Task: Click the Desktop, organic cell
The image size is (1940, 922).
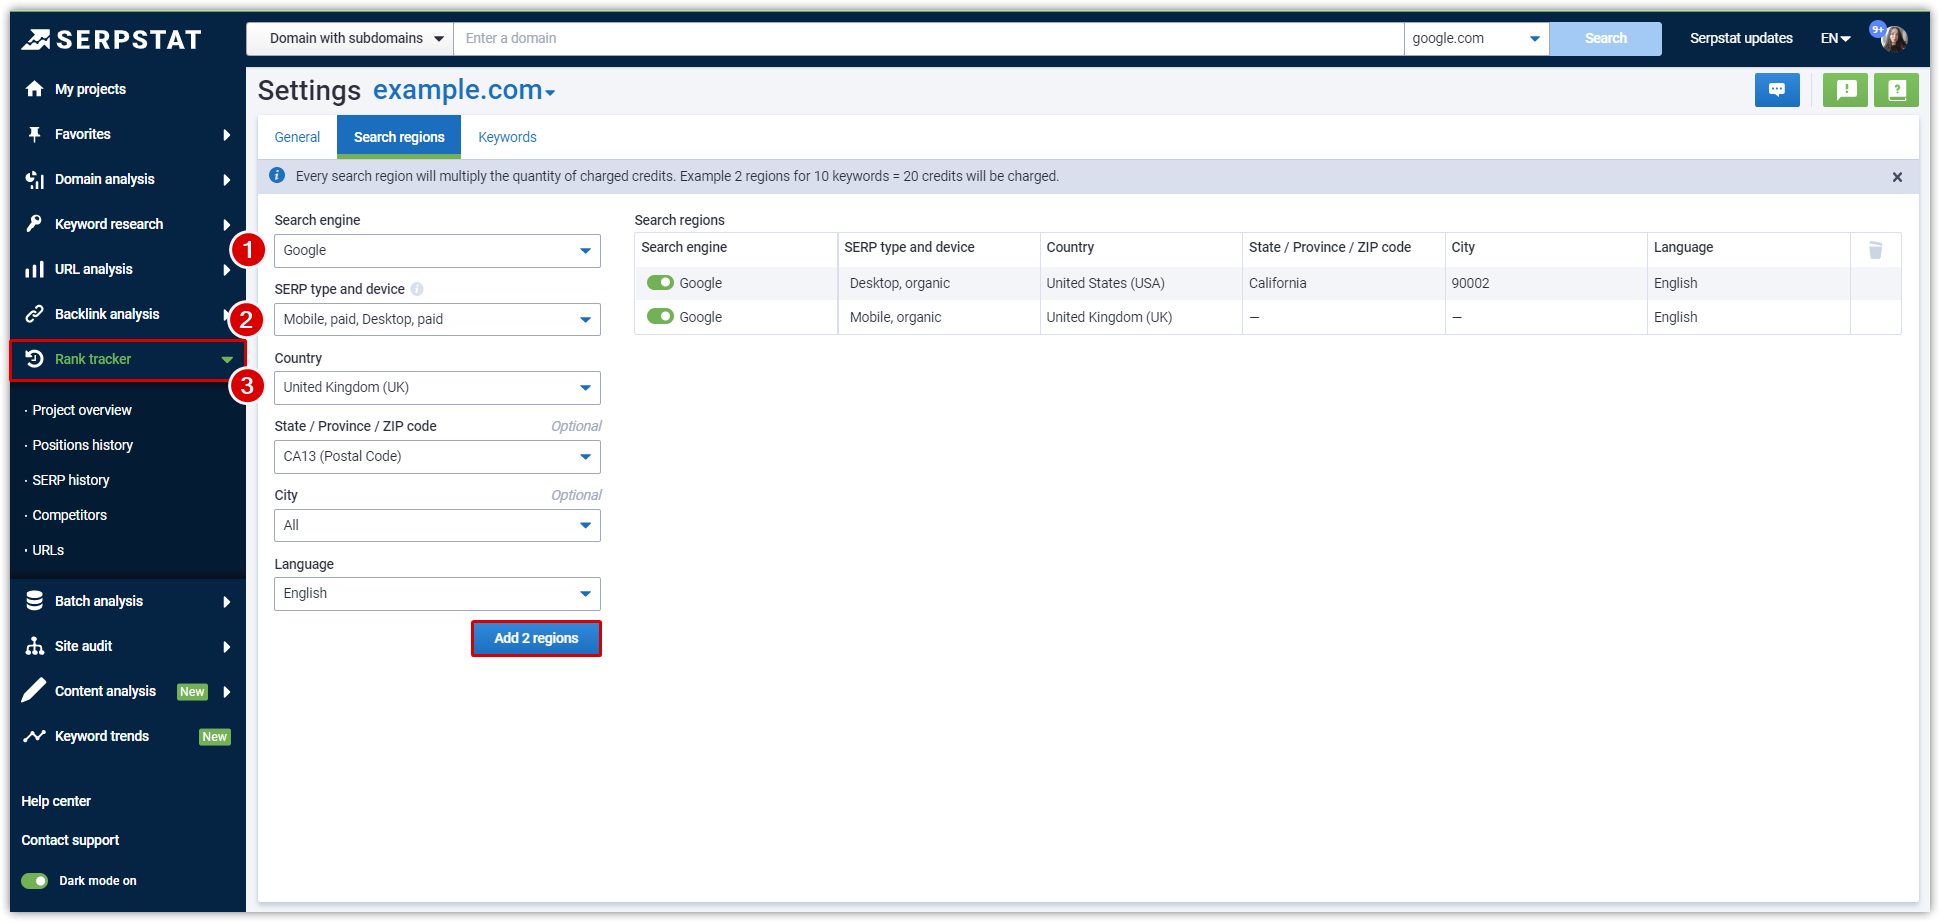Action: point(939,283)
